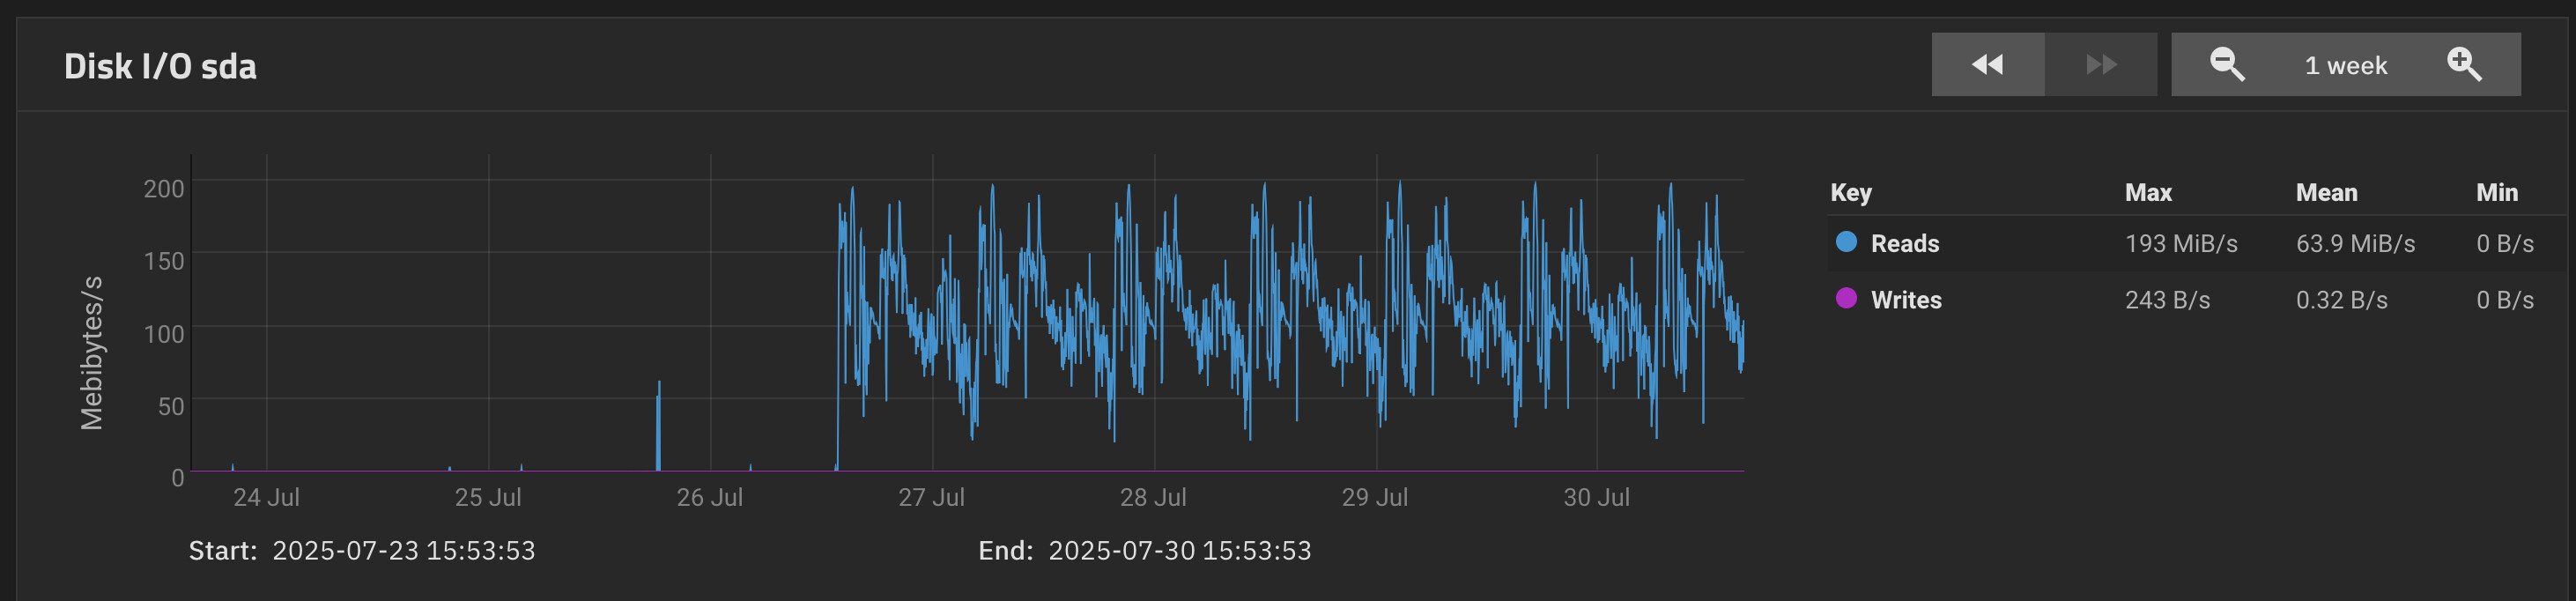2576x601 pixels.
Task: Click the 25 Jul x-axis label
Action: point(488,497)
